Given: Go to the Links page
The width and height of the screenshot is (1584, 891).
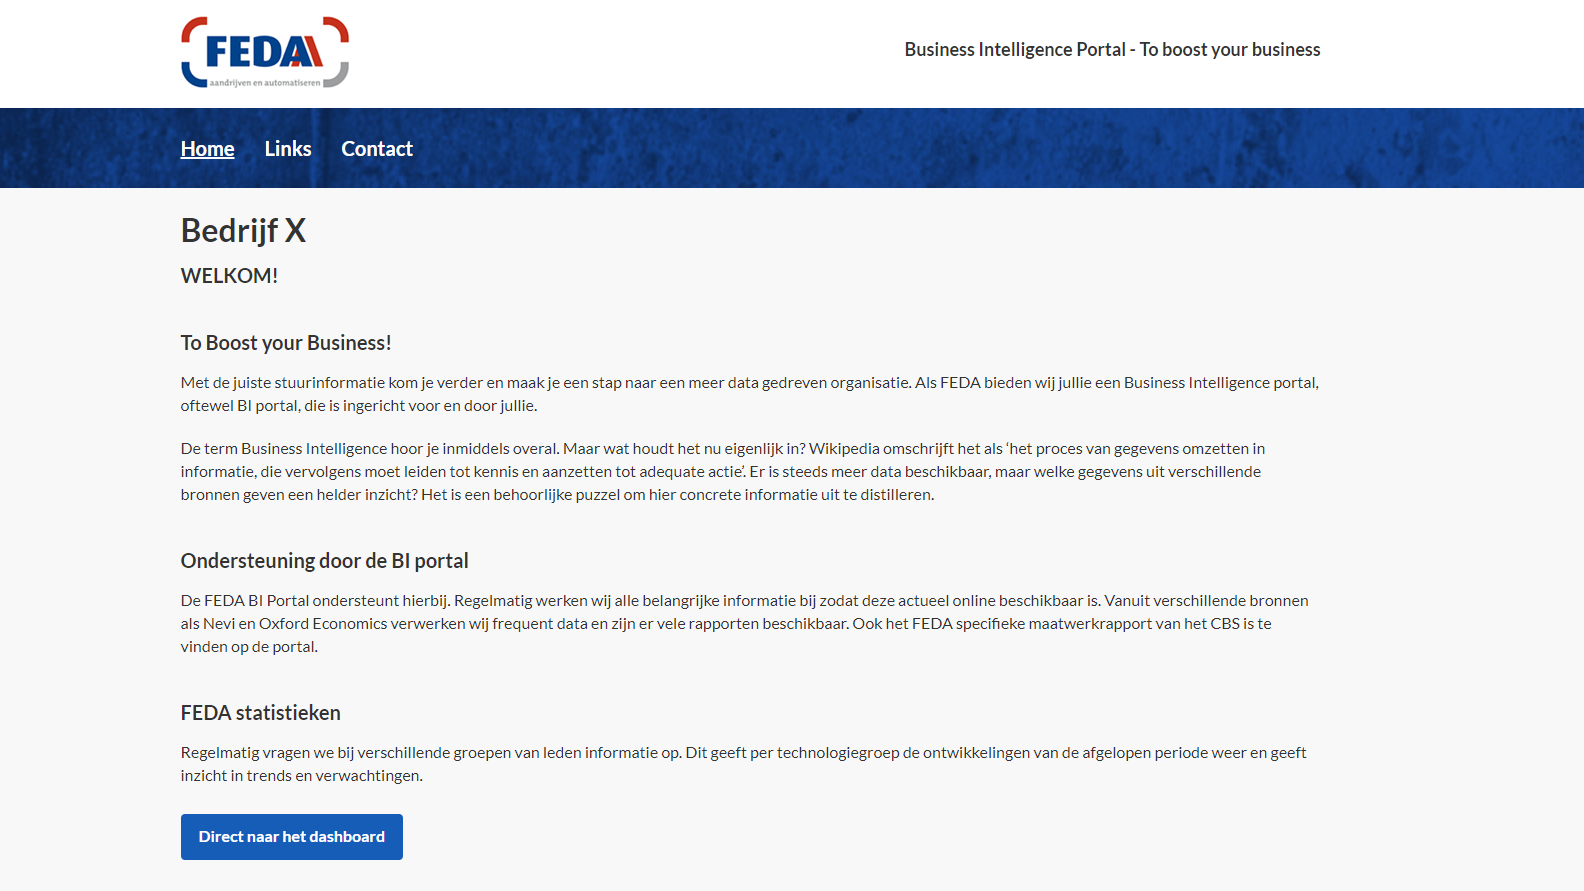Looking at the screenshot, I should 288,149.
